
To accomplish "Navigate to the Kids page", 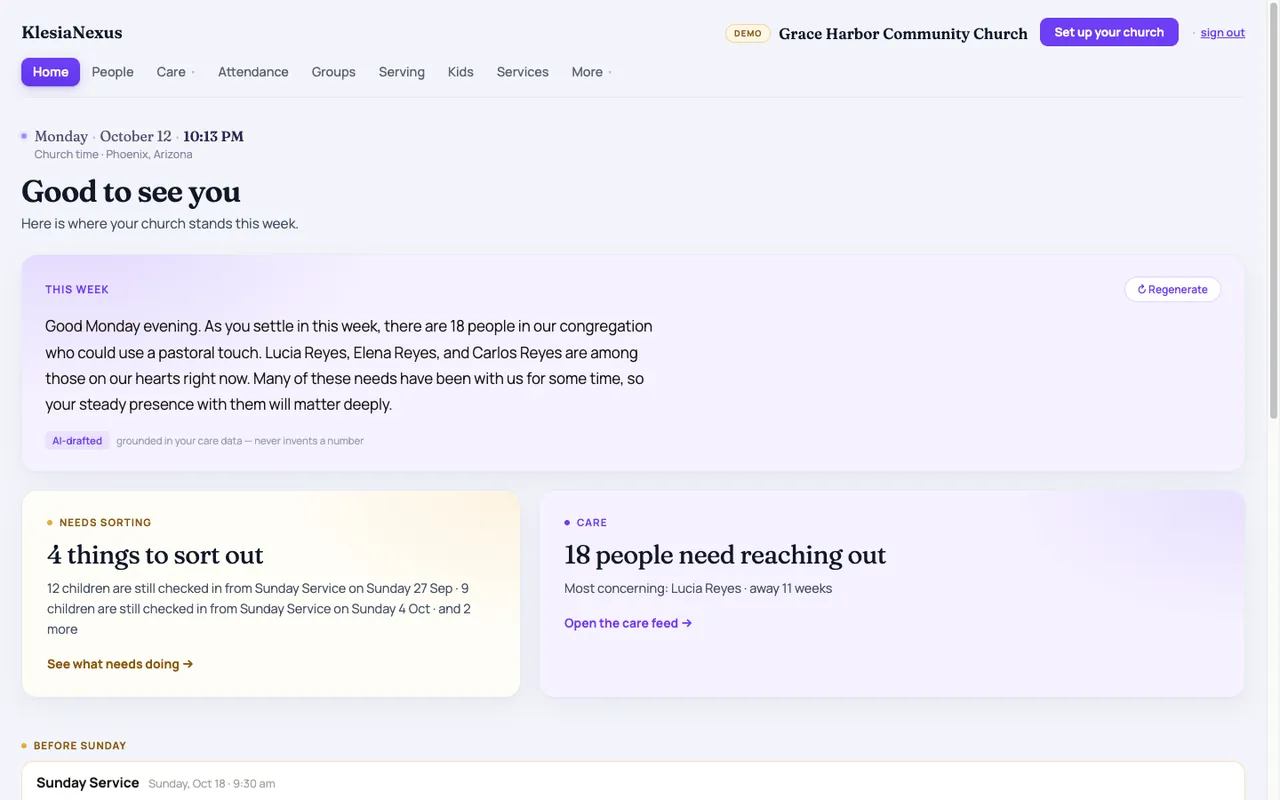I will coord(461,72).
